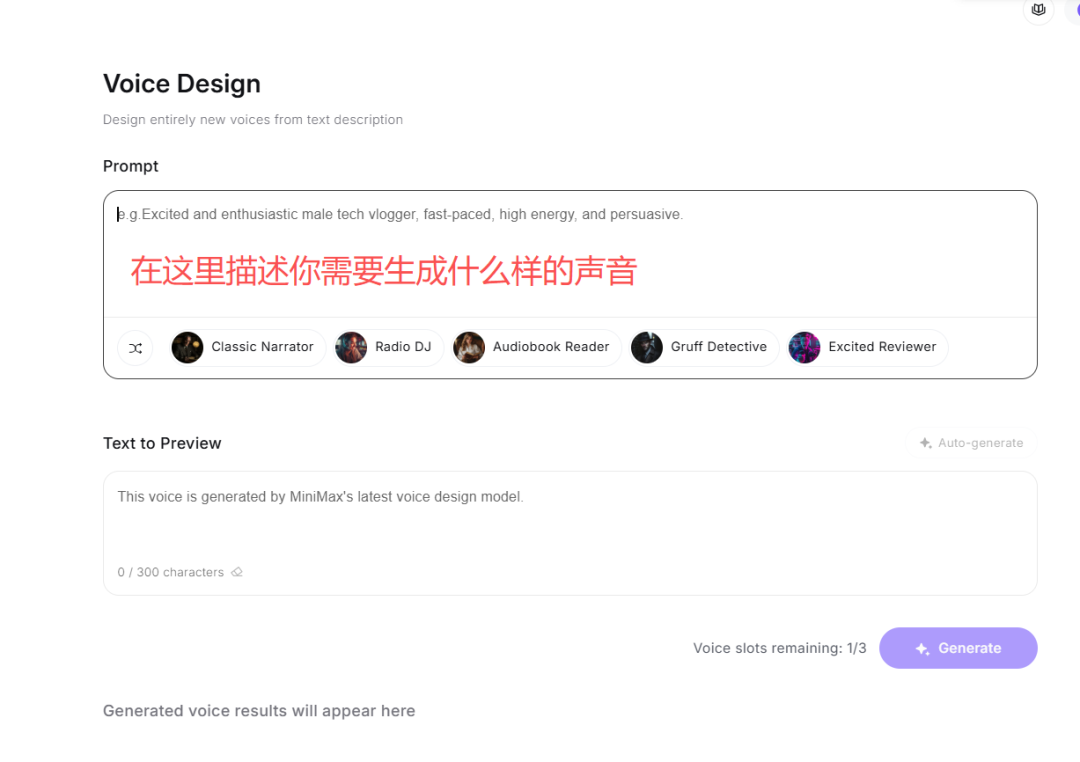Pick the Audiobook Reader preset label
Screen dimensions: 1080x762
tap(551, 347)
